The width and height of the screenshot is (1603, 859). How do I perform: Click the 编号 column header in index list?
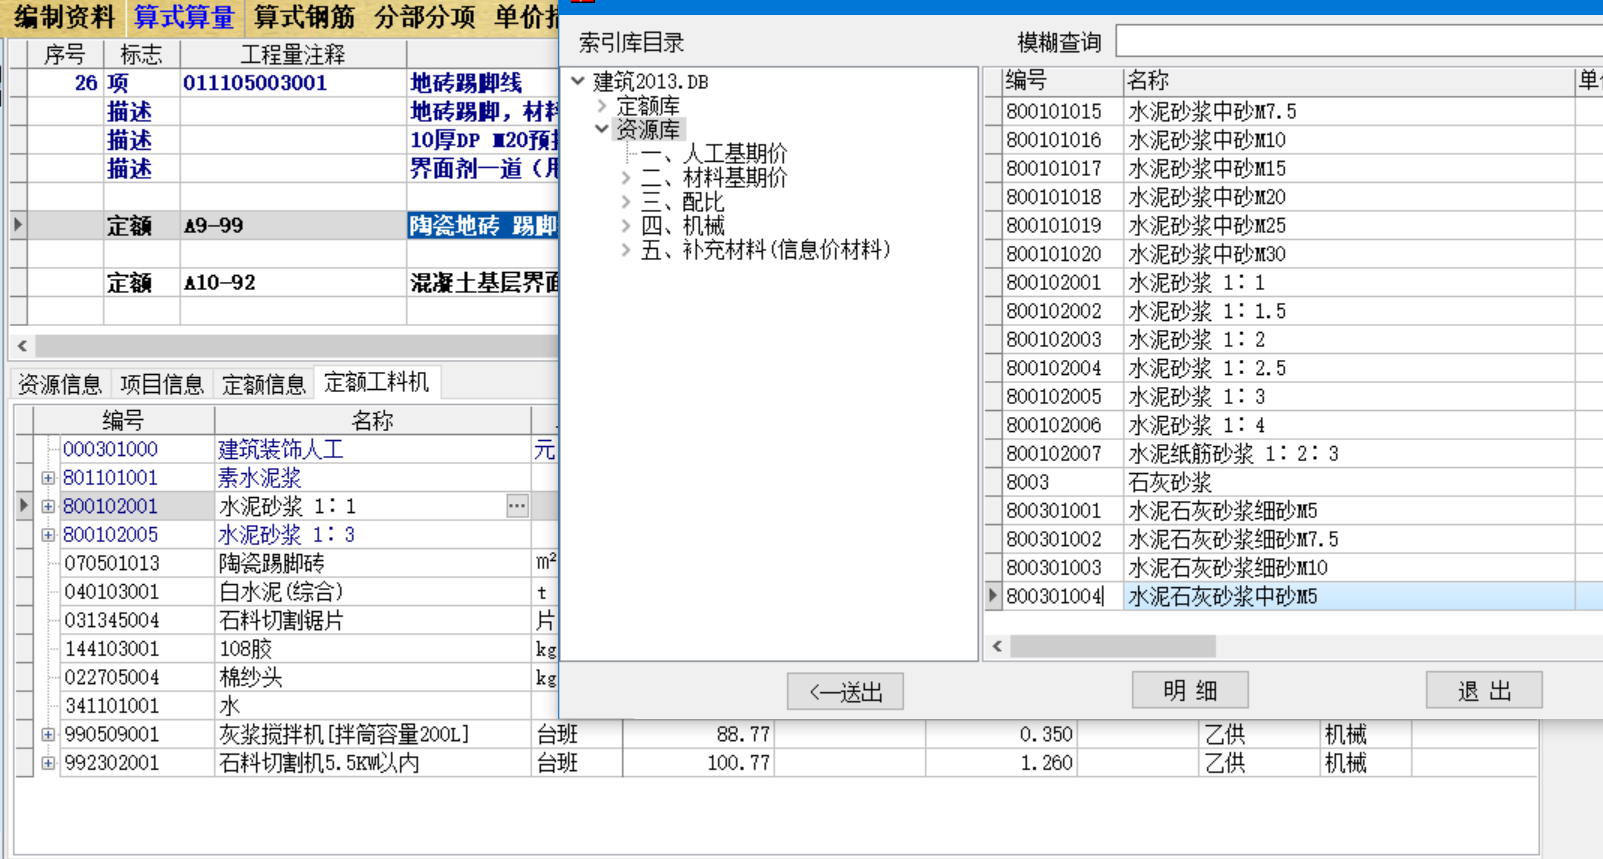pos(1062,81)
